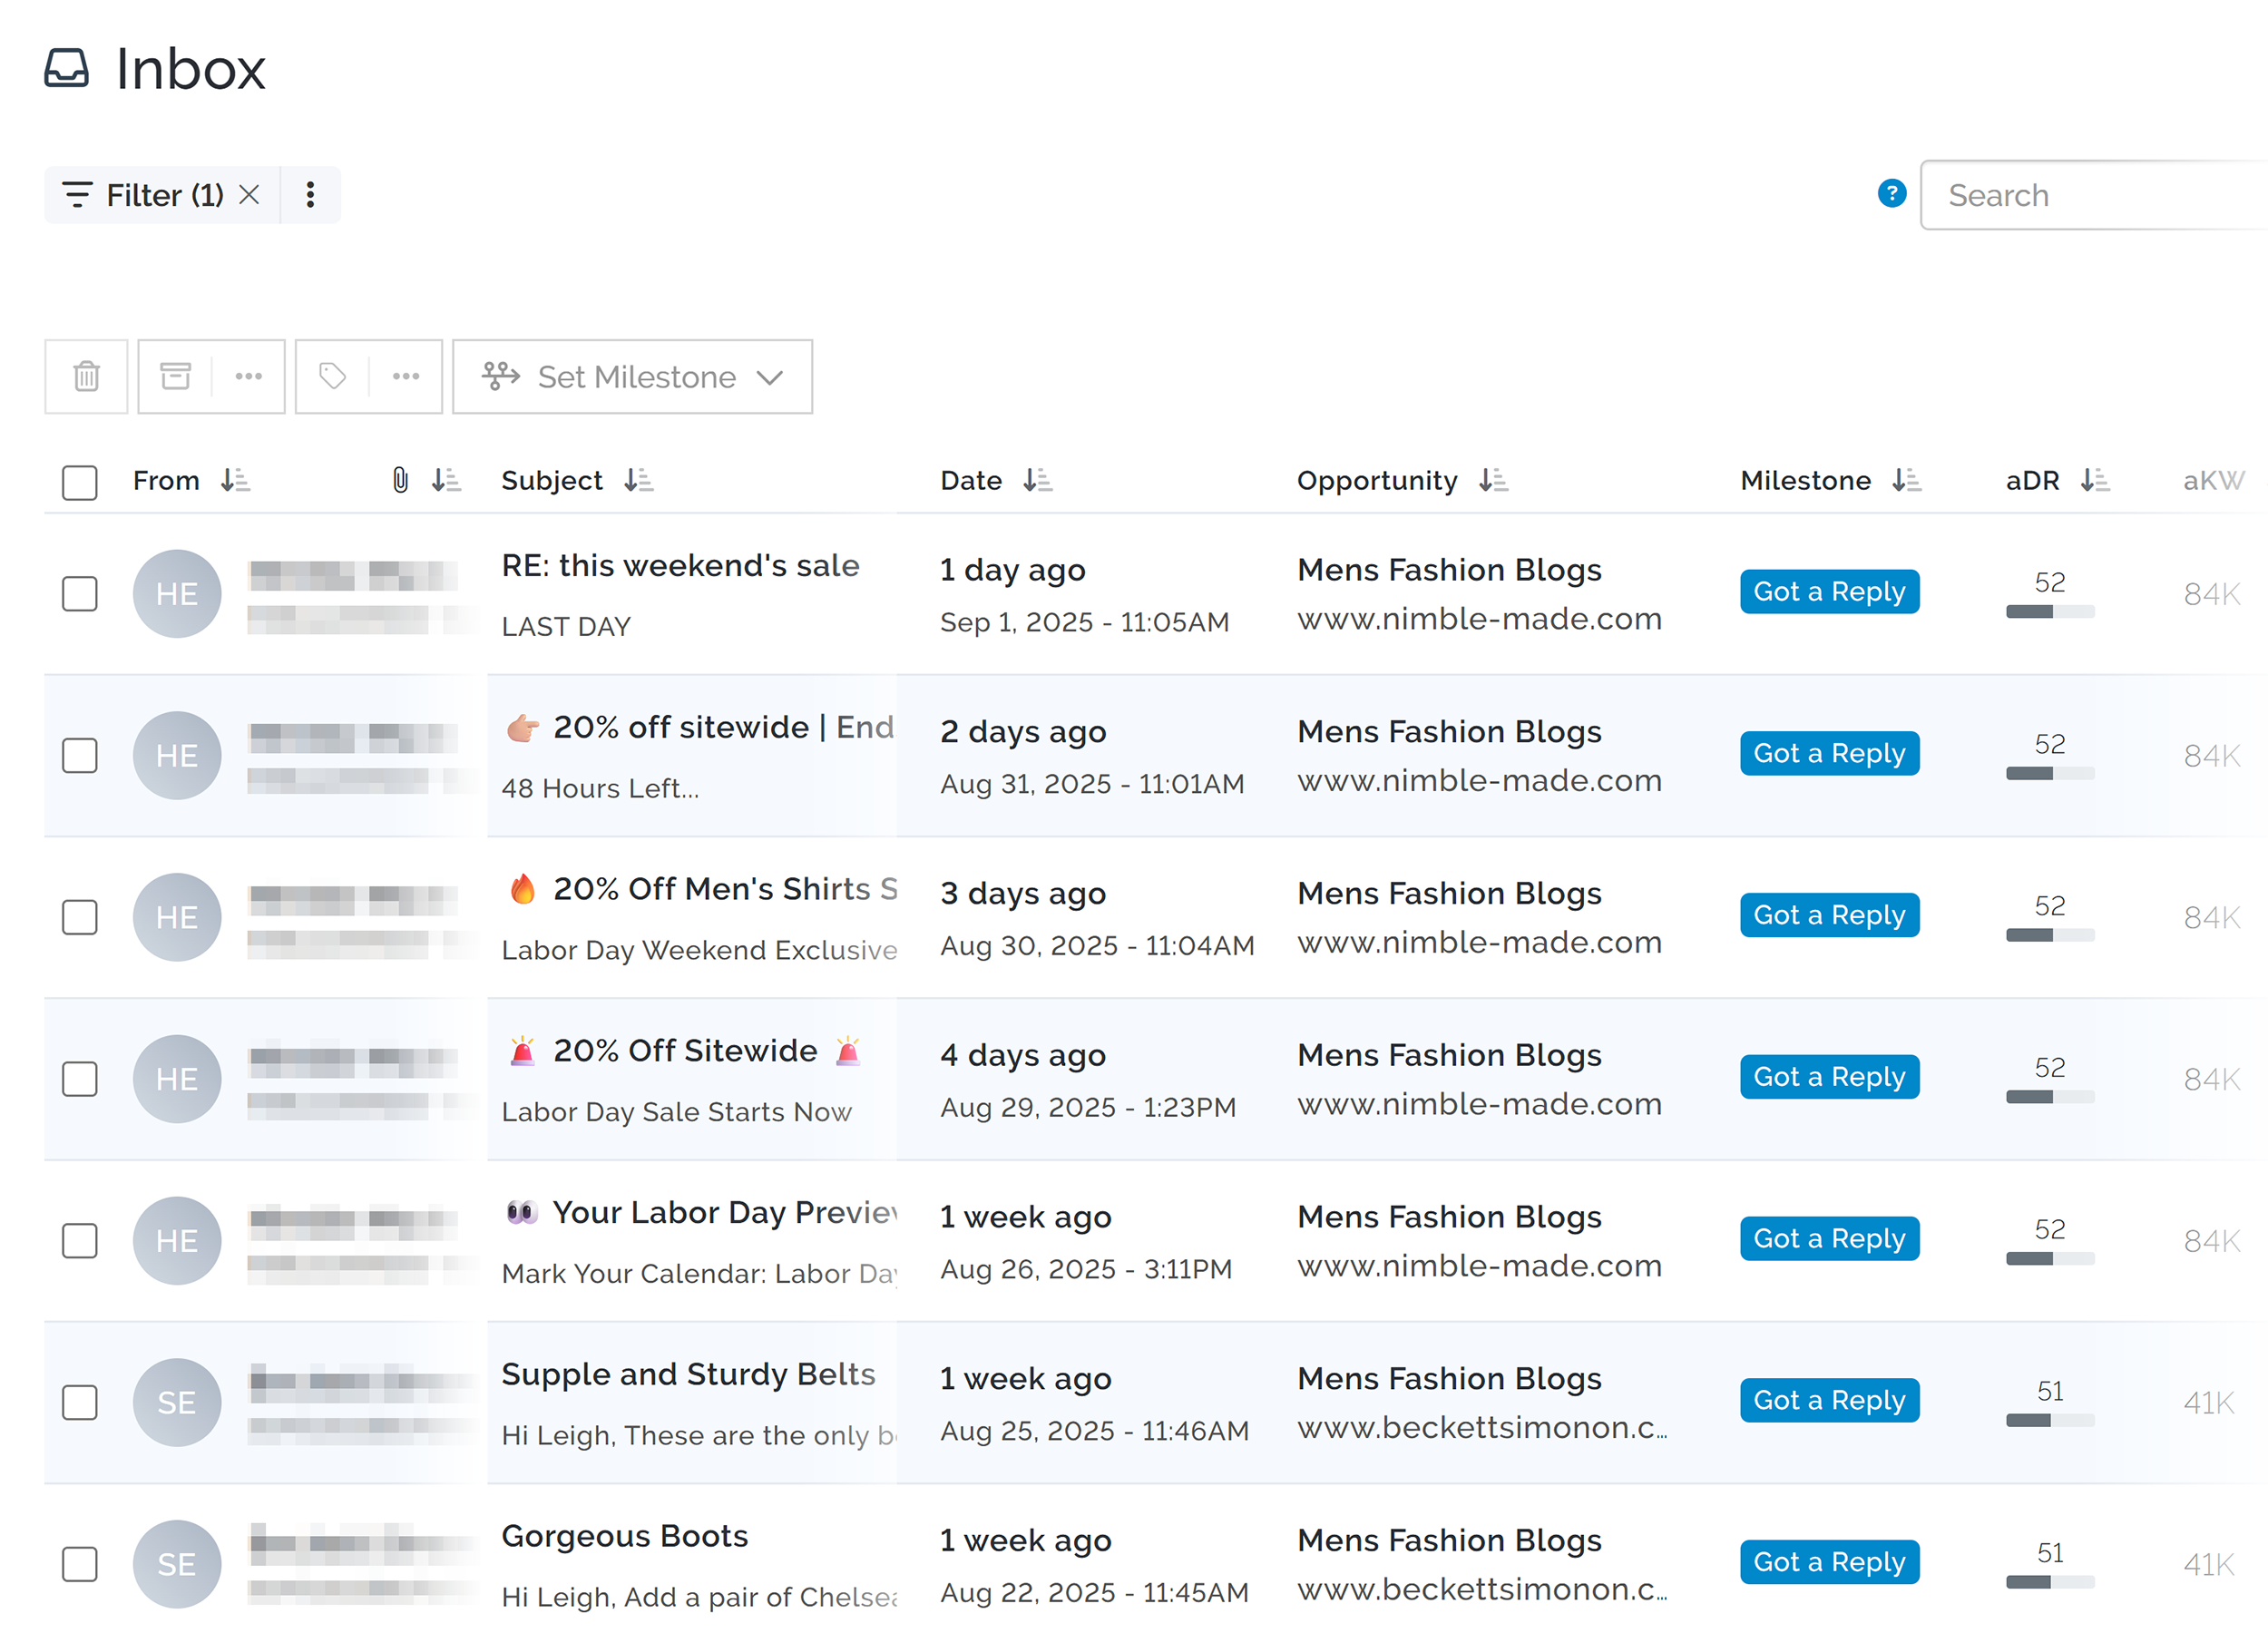Sort by attachment paperclip column
The width and height of the screenshot is (2268, 1633).
pyautogui.click(x=446, y=481)
